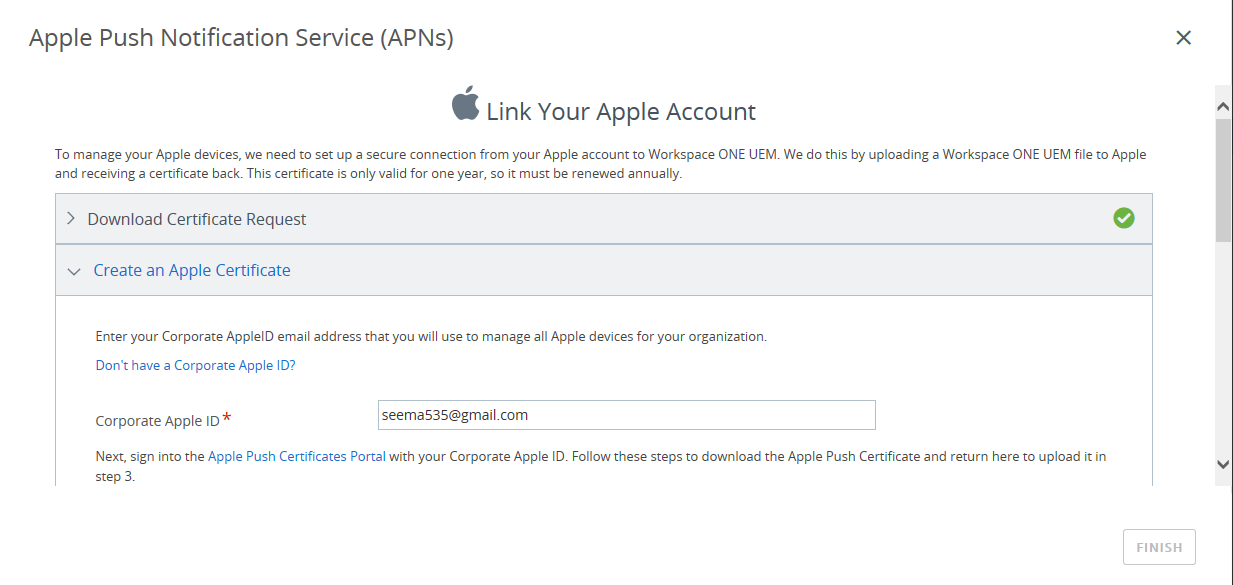Click the Link Your Apple Account heading
This screenshot has width=1233, height=585.
pyautogui.click(x=620, y=112)
